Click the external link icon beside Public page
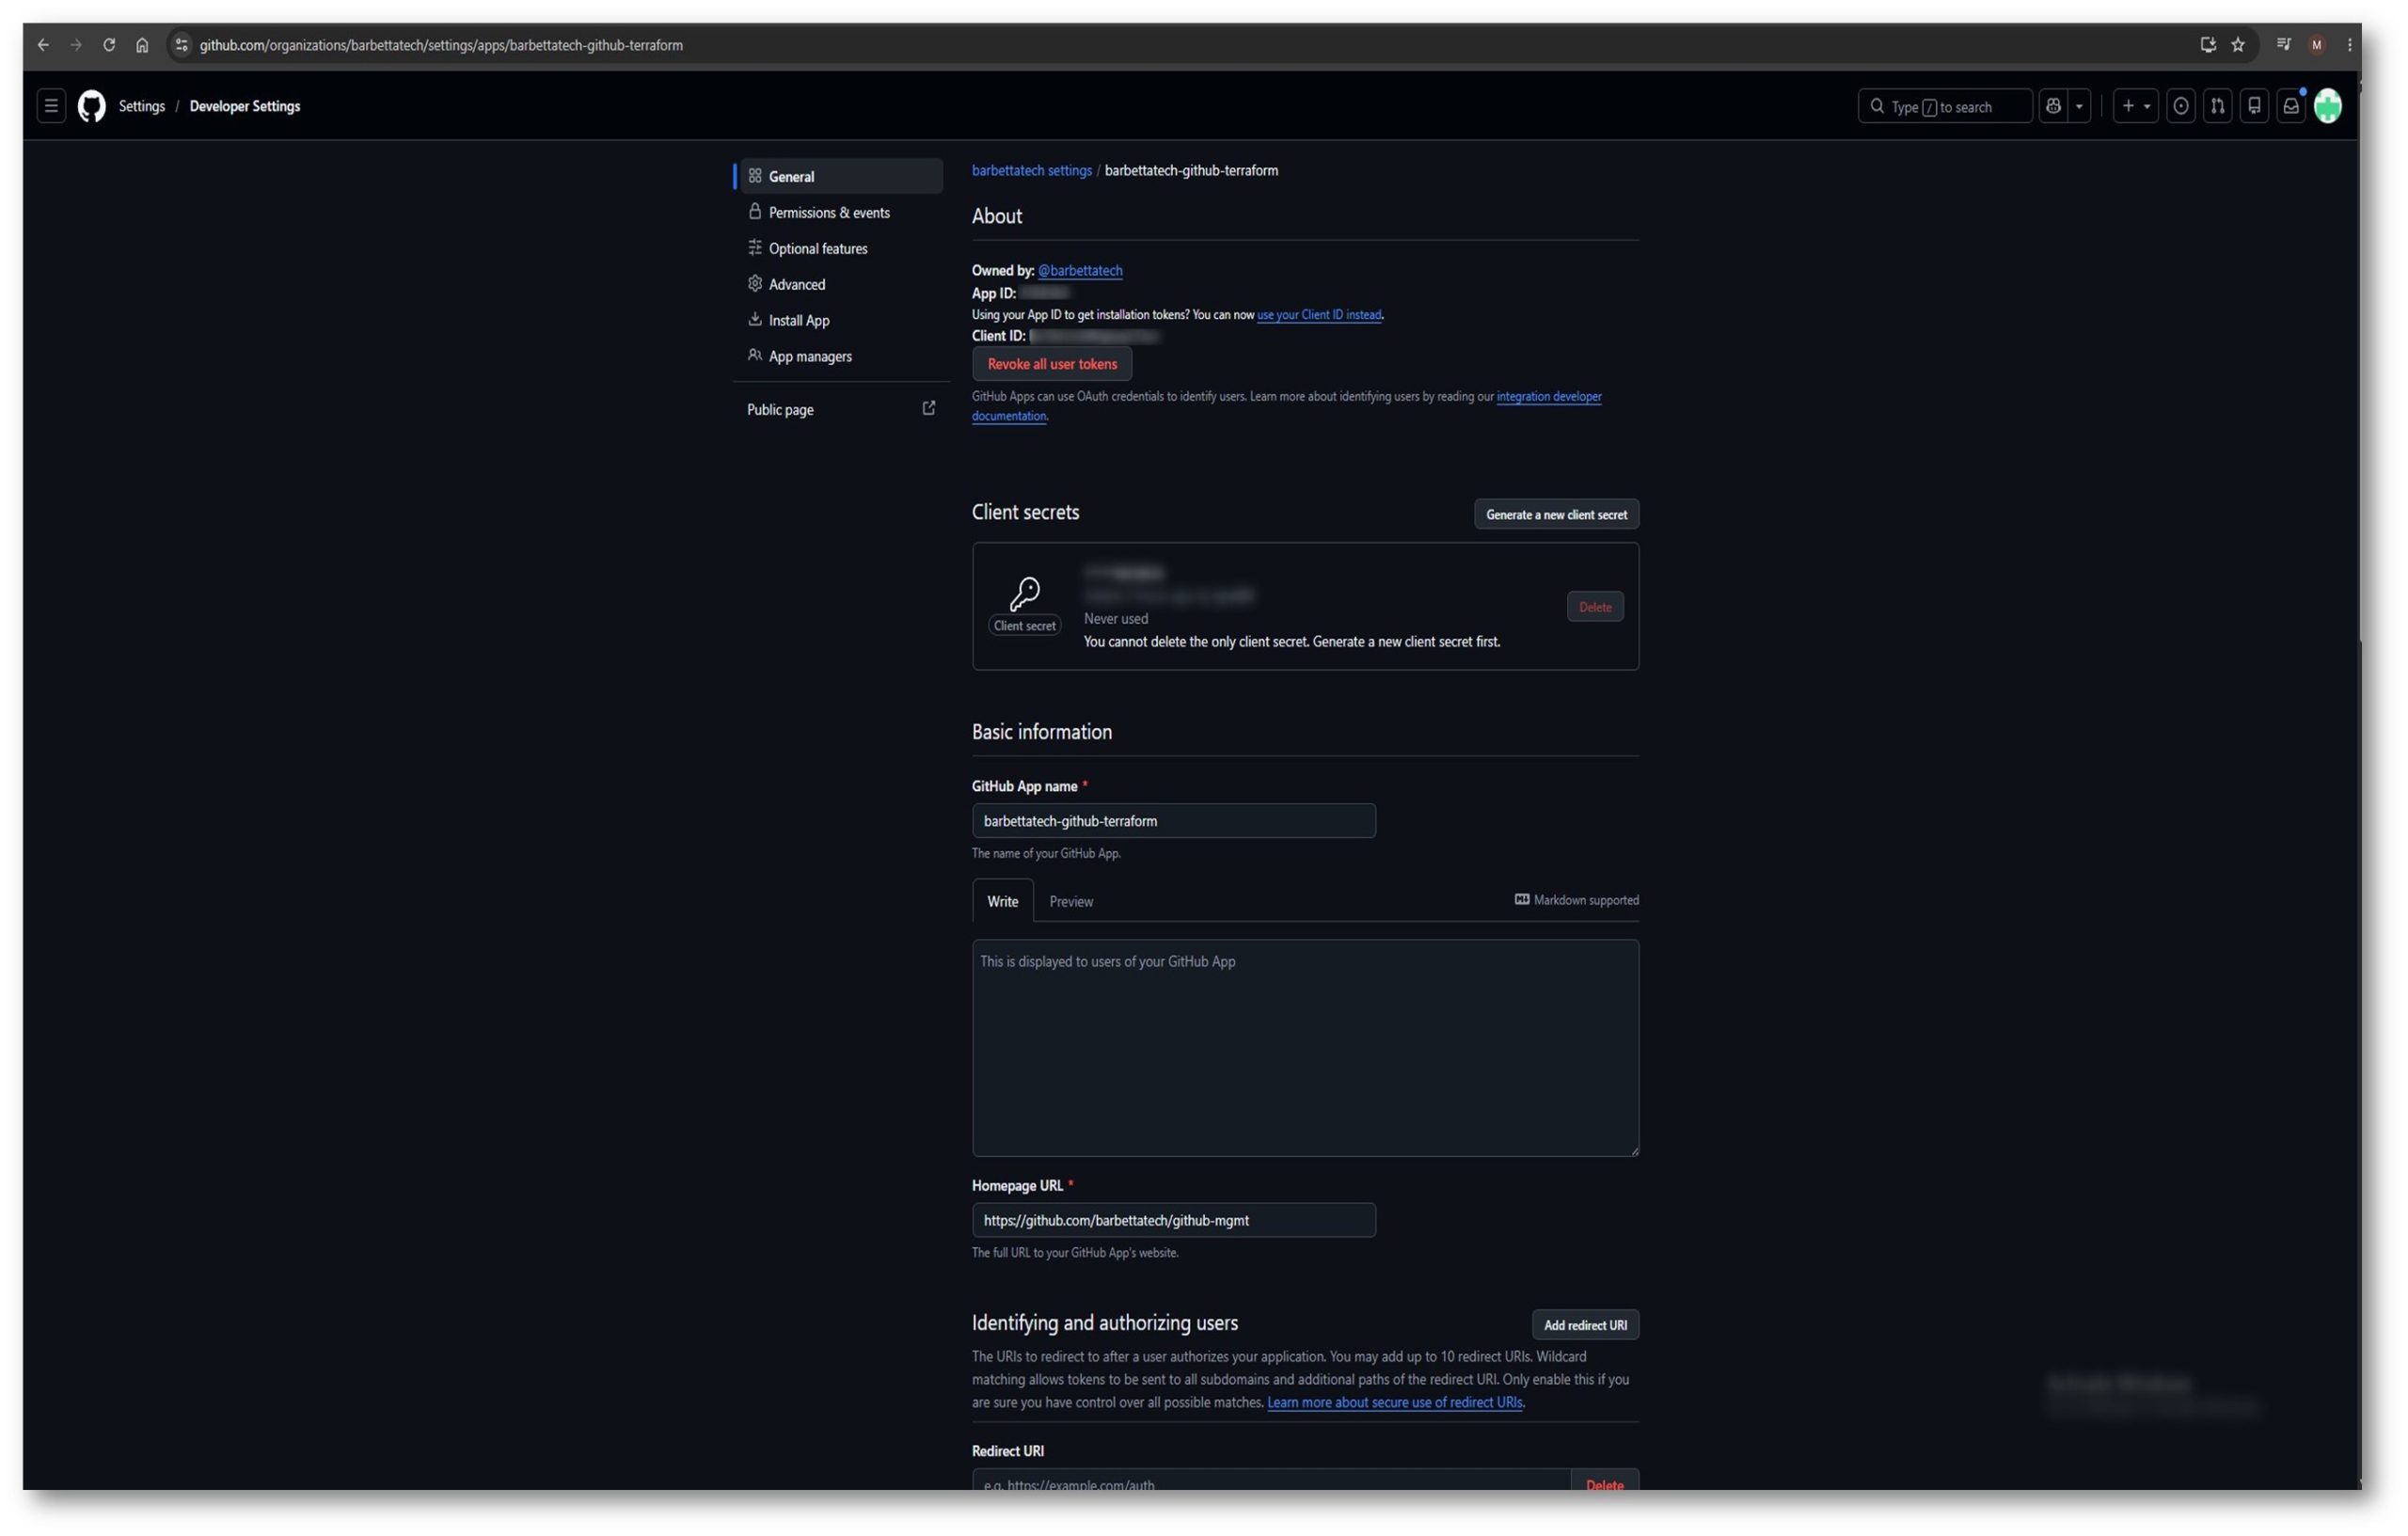This screenshot has height=1536, width=2408. click(929, 408)
